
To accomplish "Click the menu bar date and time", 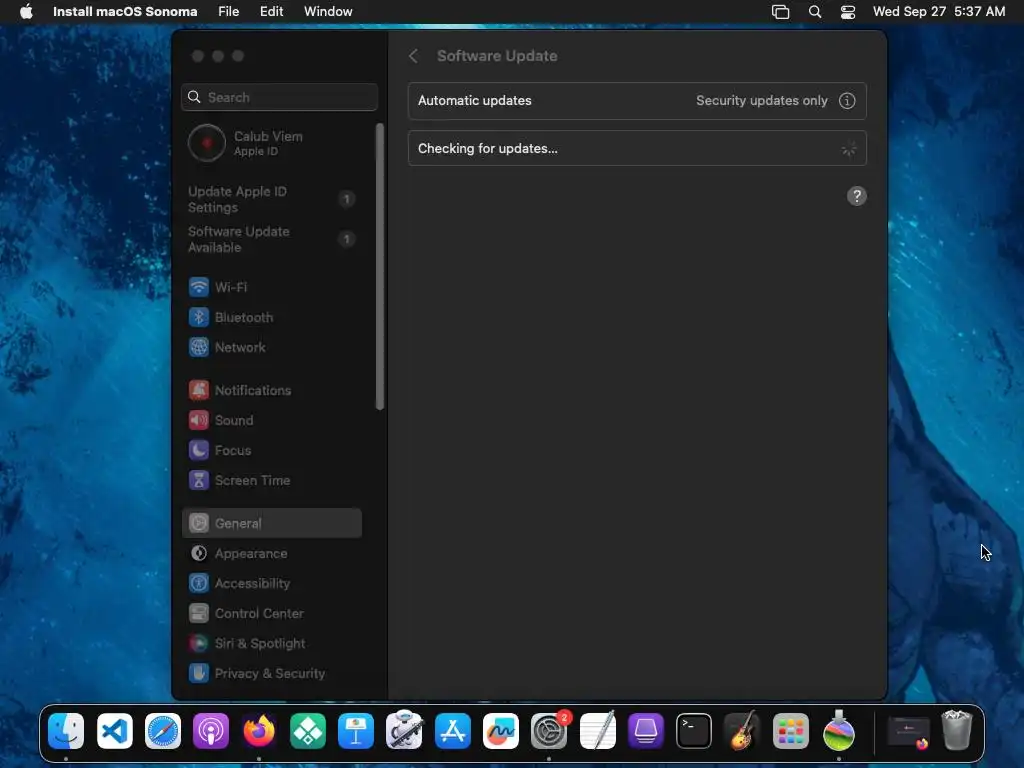I will 938,12.
